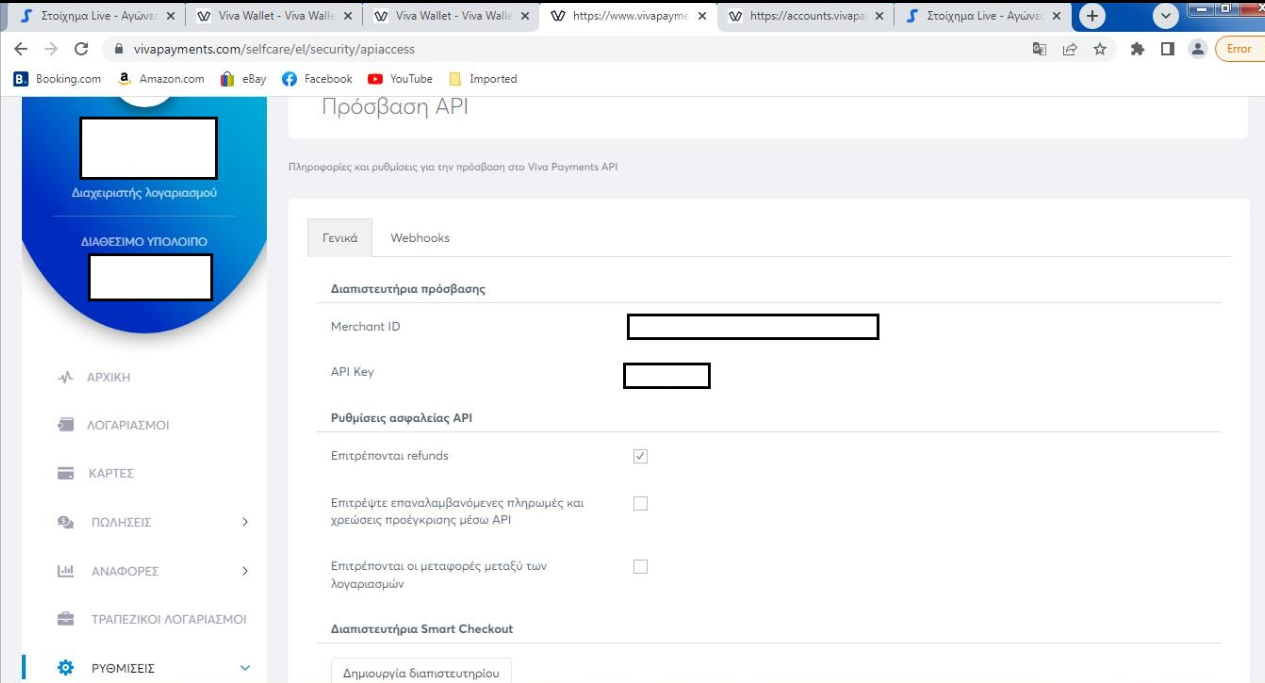This screenshot has width=1265, height=683.
Task: Expand the ΑΝΑΦΟΡΕΣ submenu arrow
Action: (x=245, y=571)
